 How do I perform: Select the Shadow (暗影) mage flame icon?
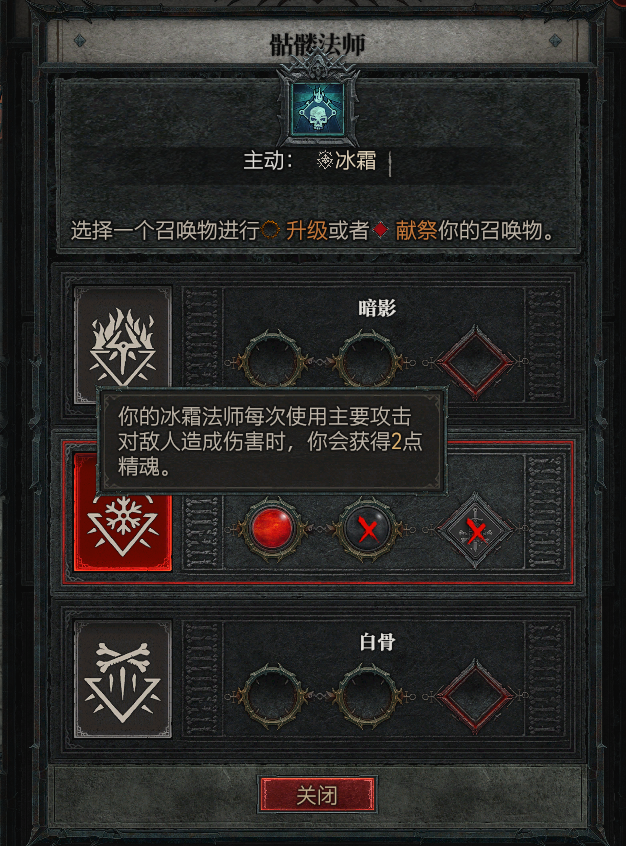coord(123,345)
